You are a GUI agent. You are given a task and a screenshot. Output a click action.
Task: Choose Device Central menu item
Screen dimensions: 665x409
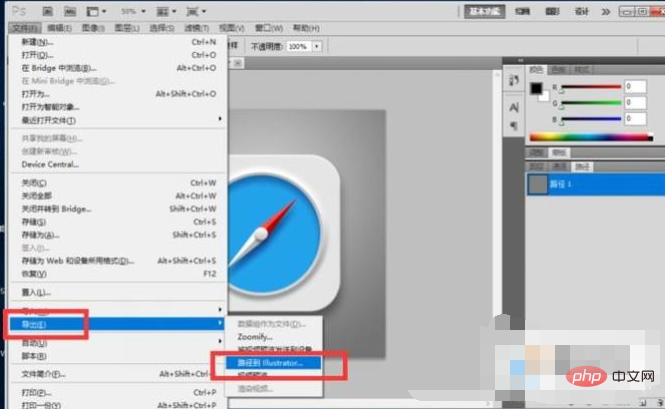[118, 164]
